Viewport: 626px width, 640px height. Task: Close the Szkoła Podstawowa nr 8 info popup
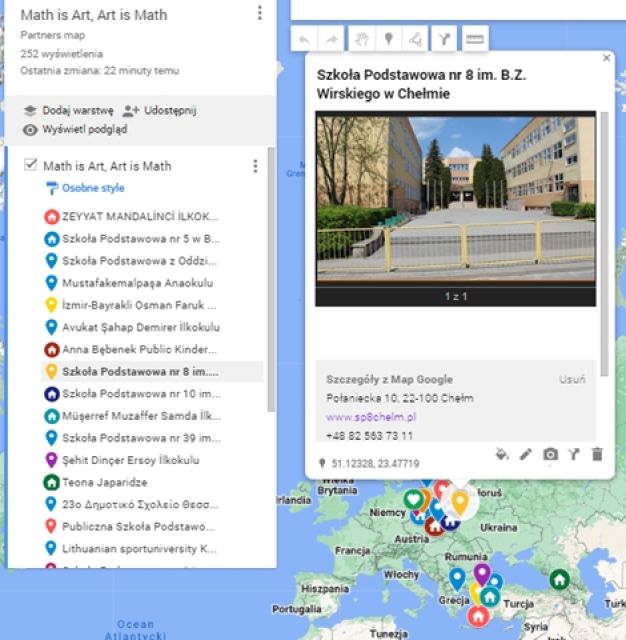606,58
